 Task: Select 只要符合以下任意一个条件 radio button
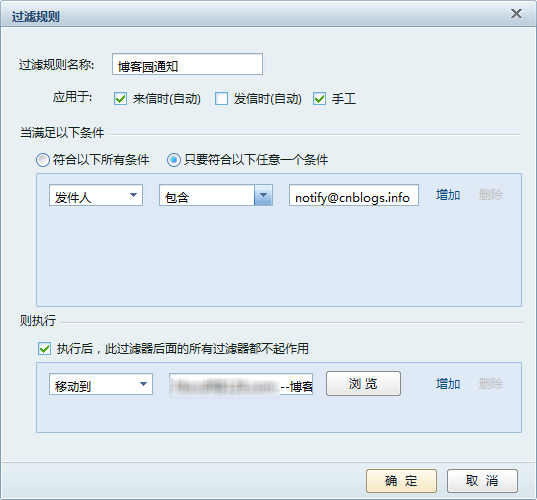[x=174, y=160]
